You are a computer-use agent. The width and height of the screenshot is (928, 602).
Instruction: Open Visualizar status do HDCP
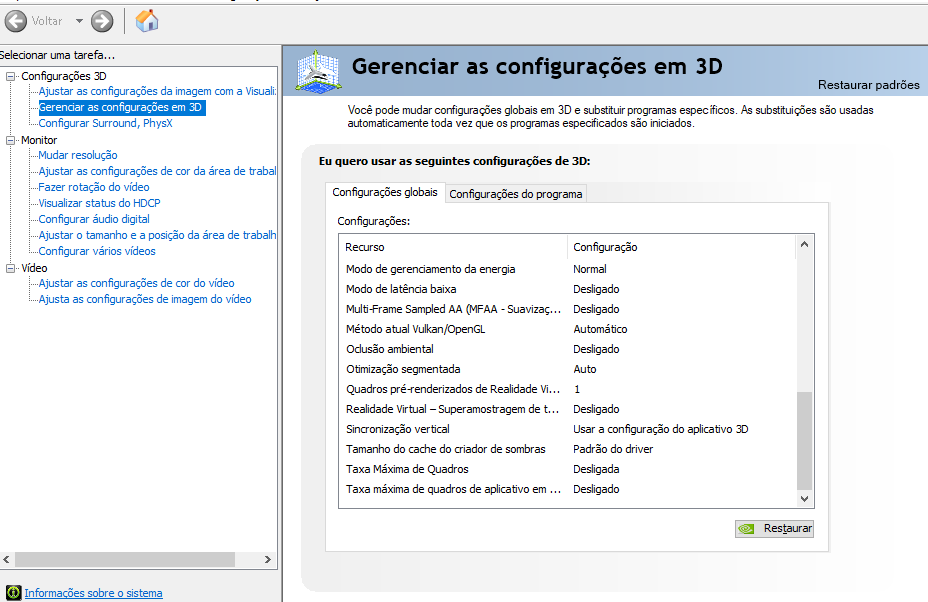(x=99, y=203)
